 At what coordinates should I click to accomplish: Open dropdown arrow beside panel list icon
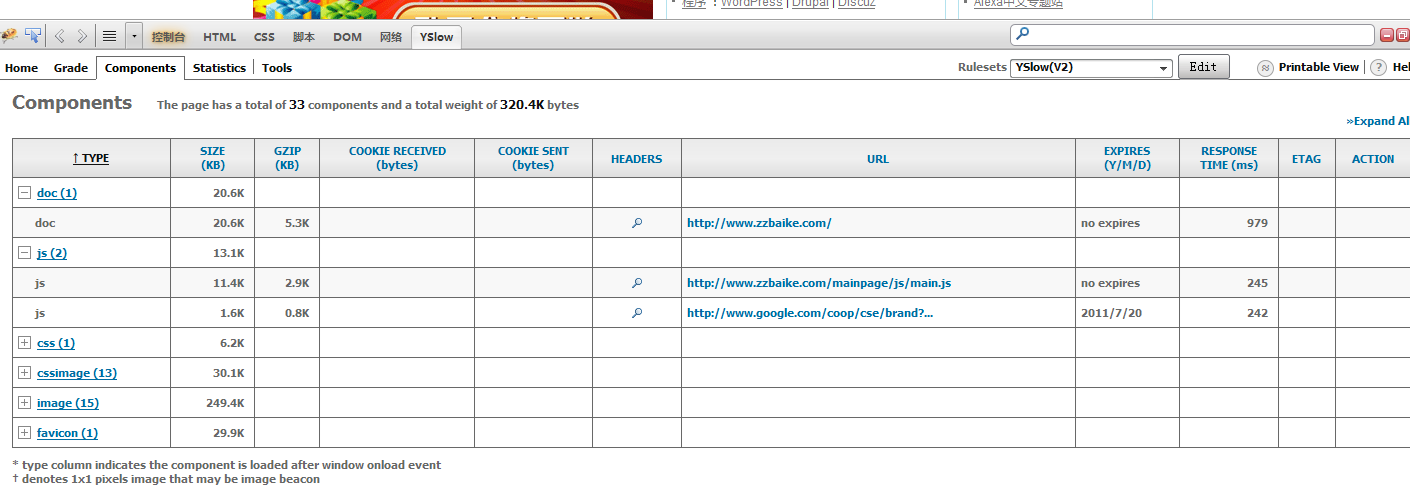pyautogui.click(x=133, y=36)
